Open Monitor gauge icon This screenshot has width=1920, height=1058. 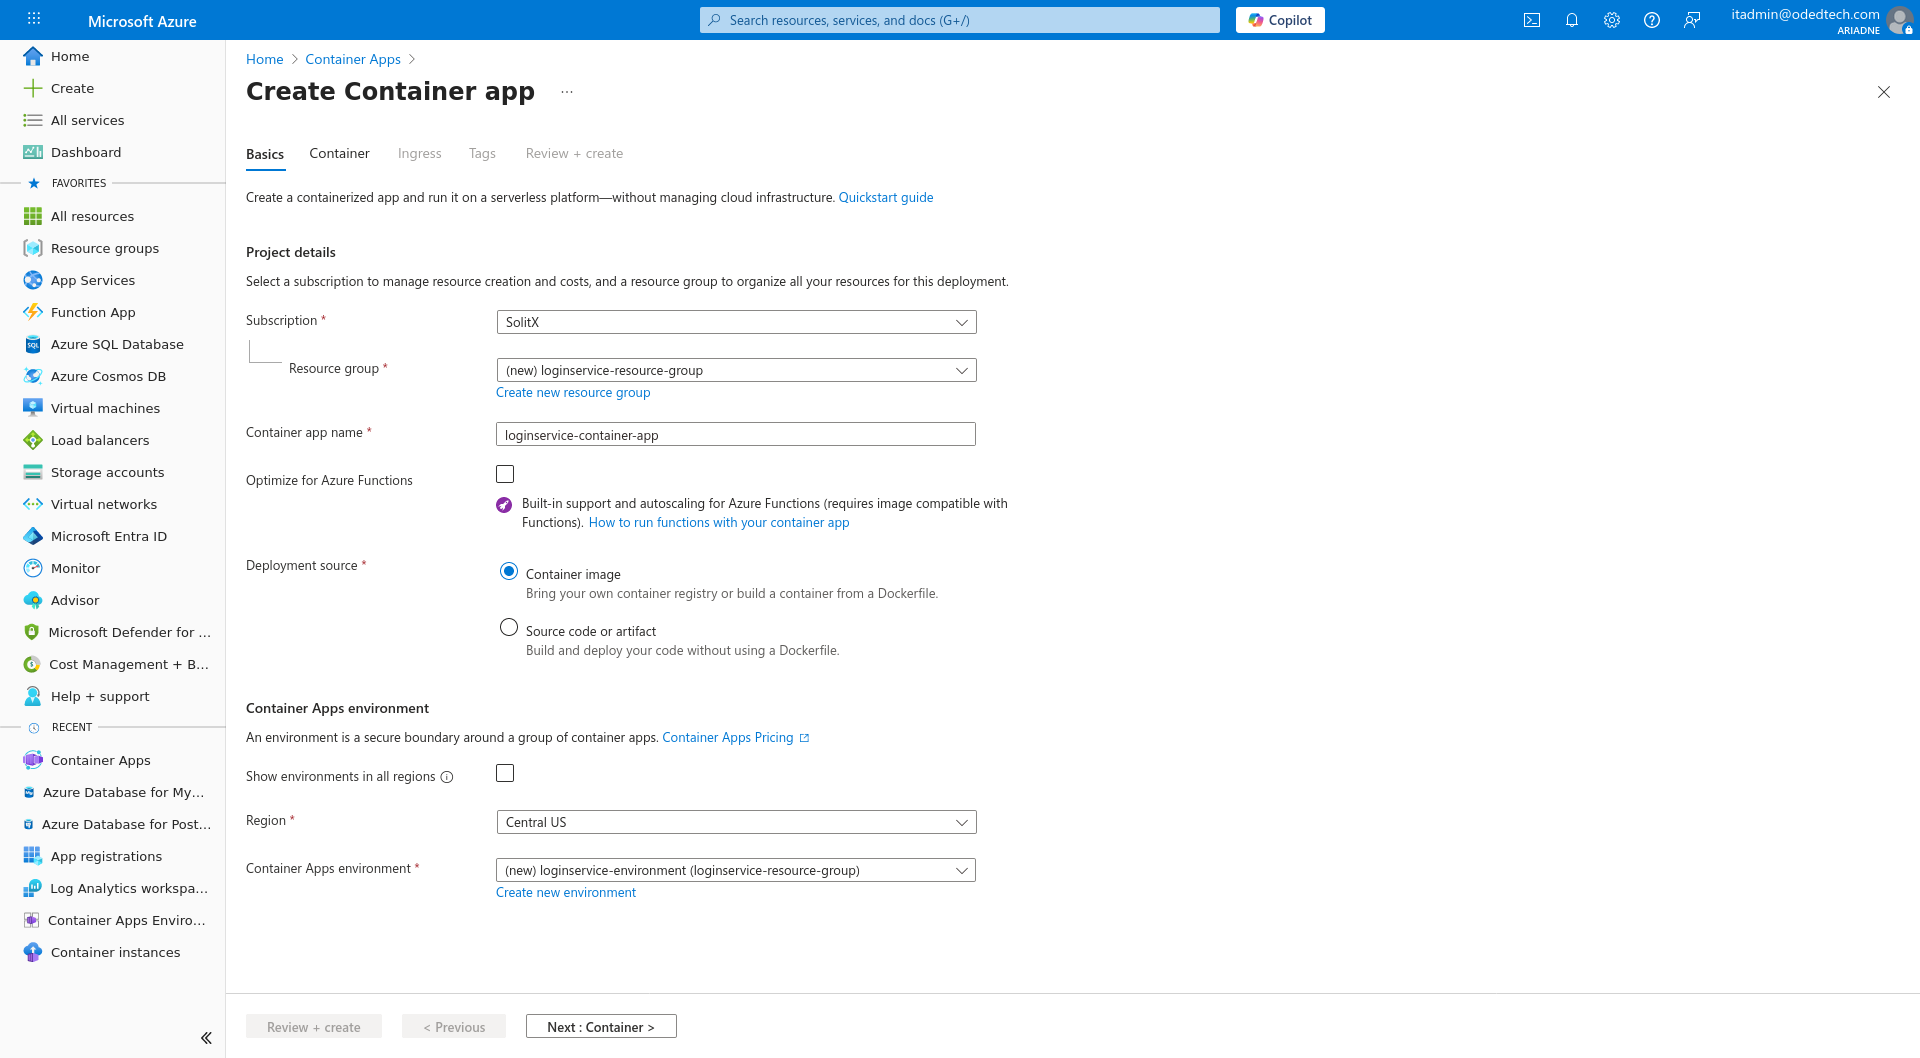coord(33,568)
